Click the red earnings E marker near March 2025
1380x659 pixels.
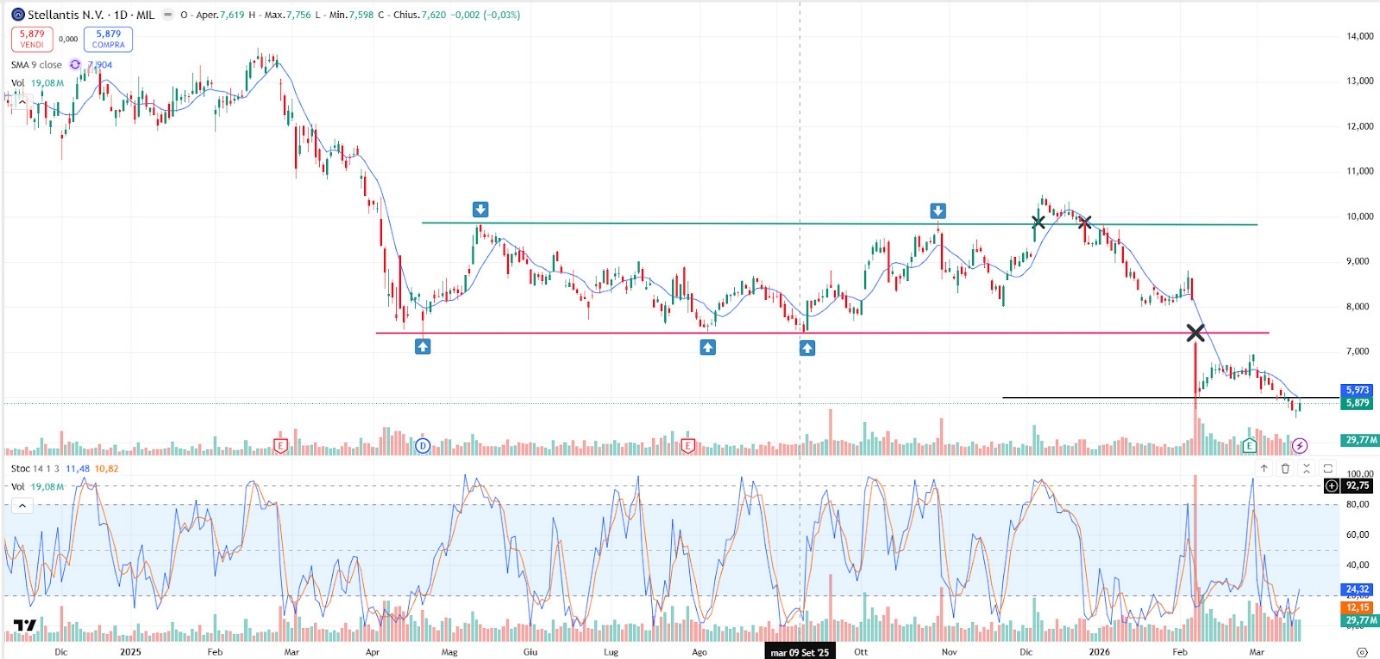click(281, 444)
